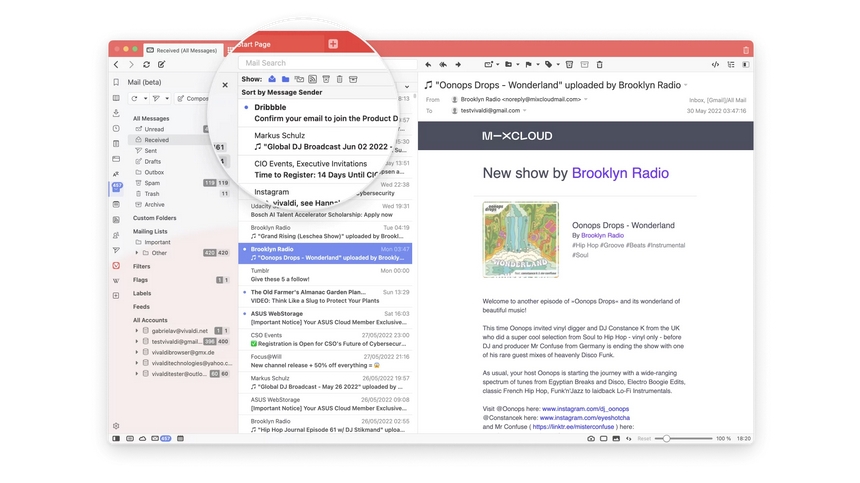Screen dimensions: 860x483
Task: Open the Wonderland album artwork thumbnail
Action: (x=520, y=240)
